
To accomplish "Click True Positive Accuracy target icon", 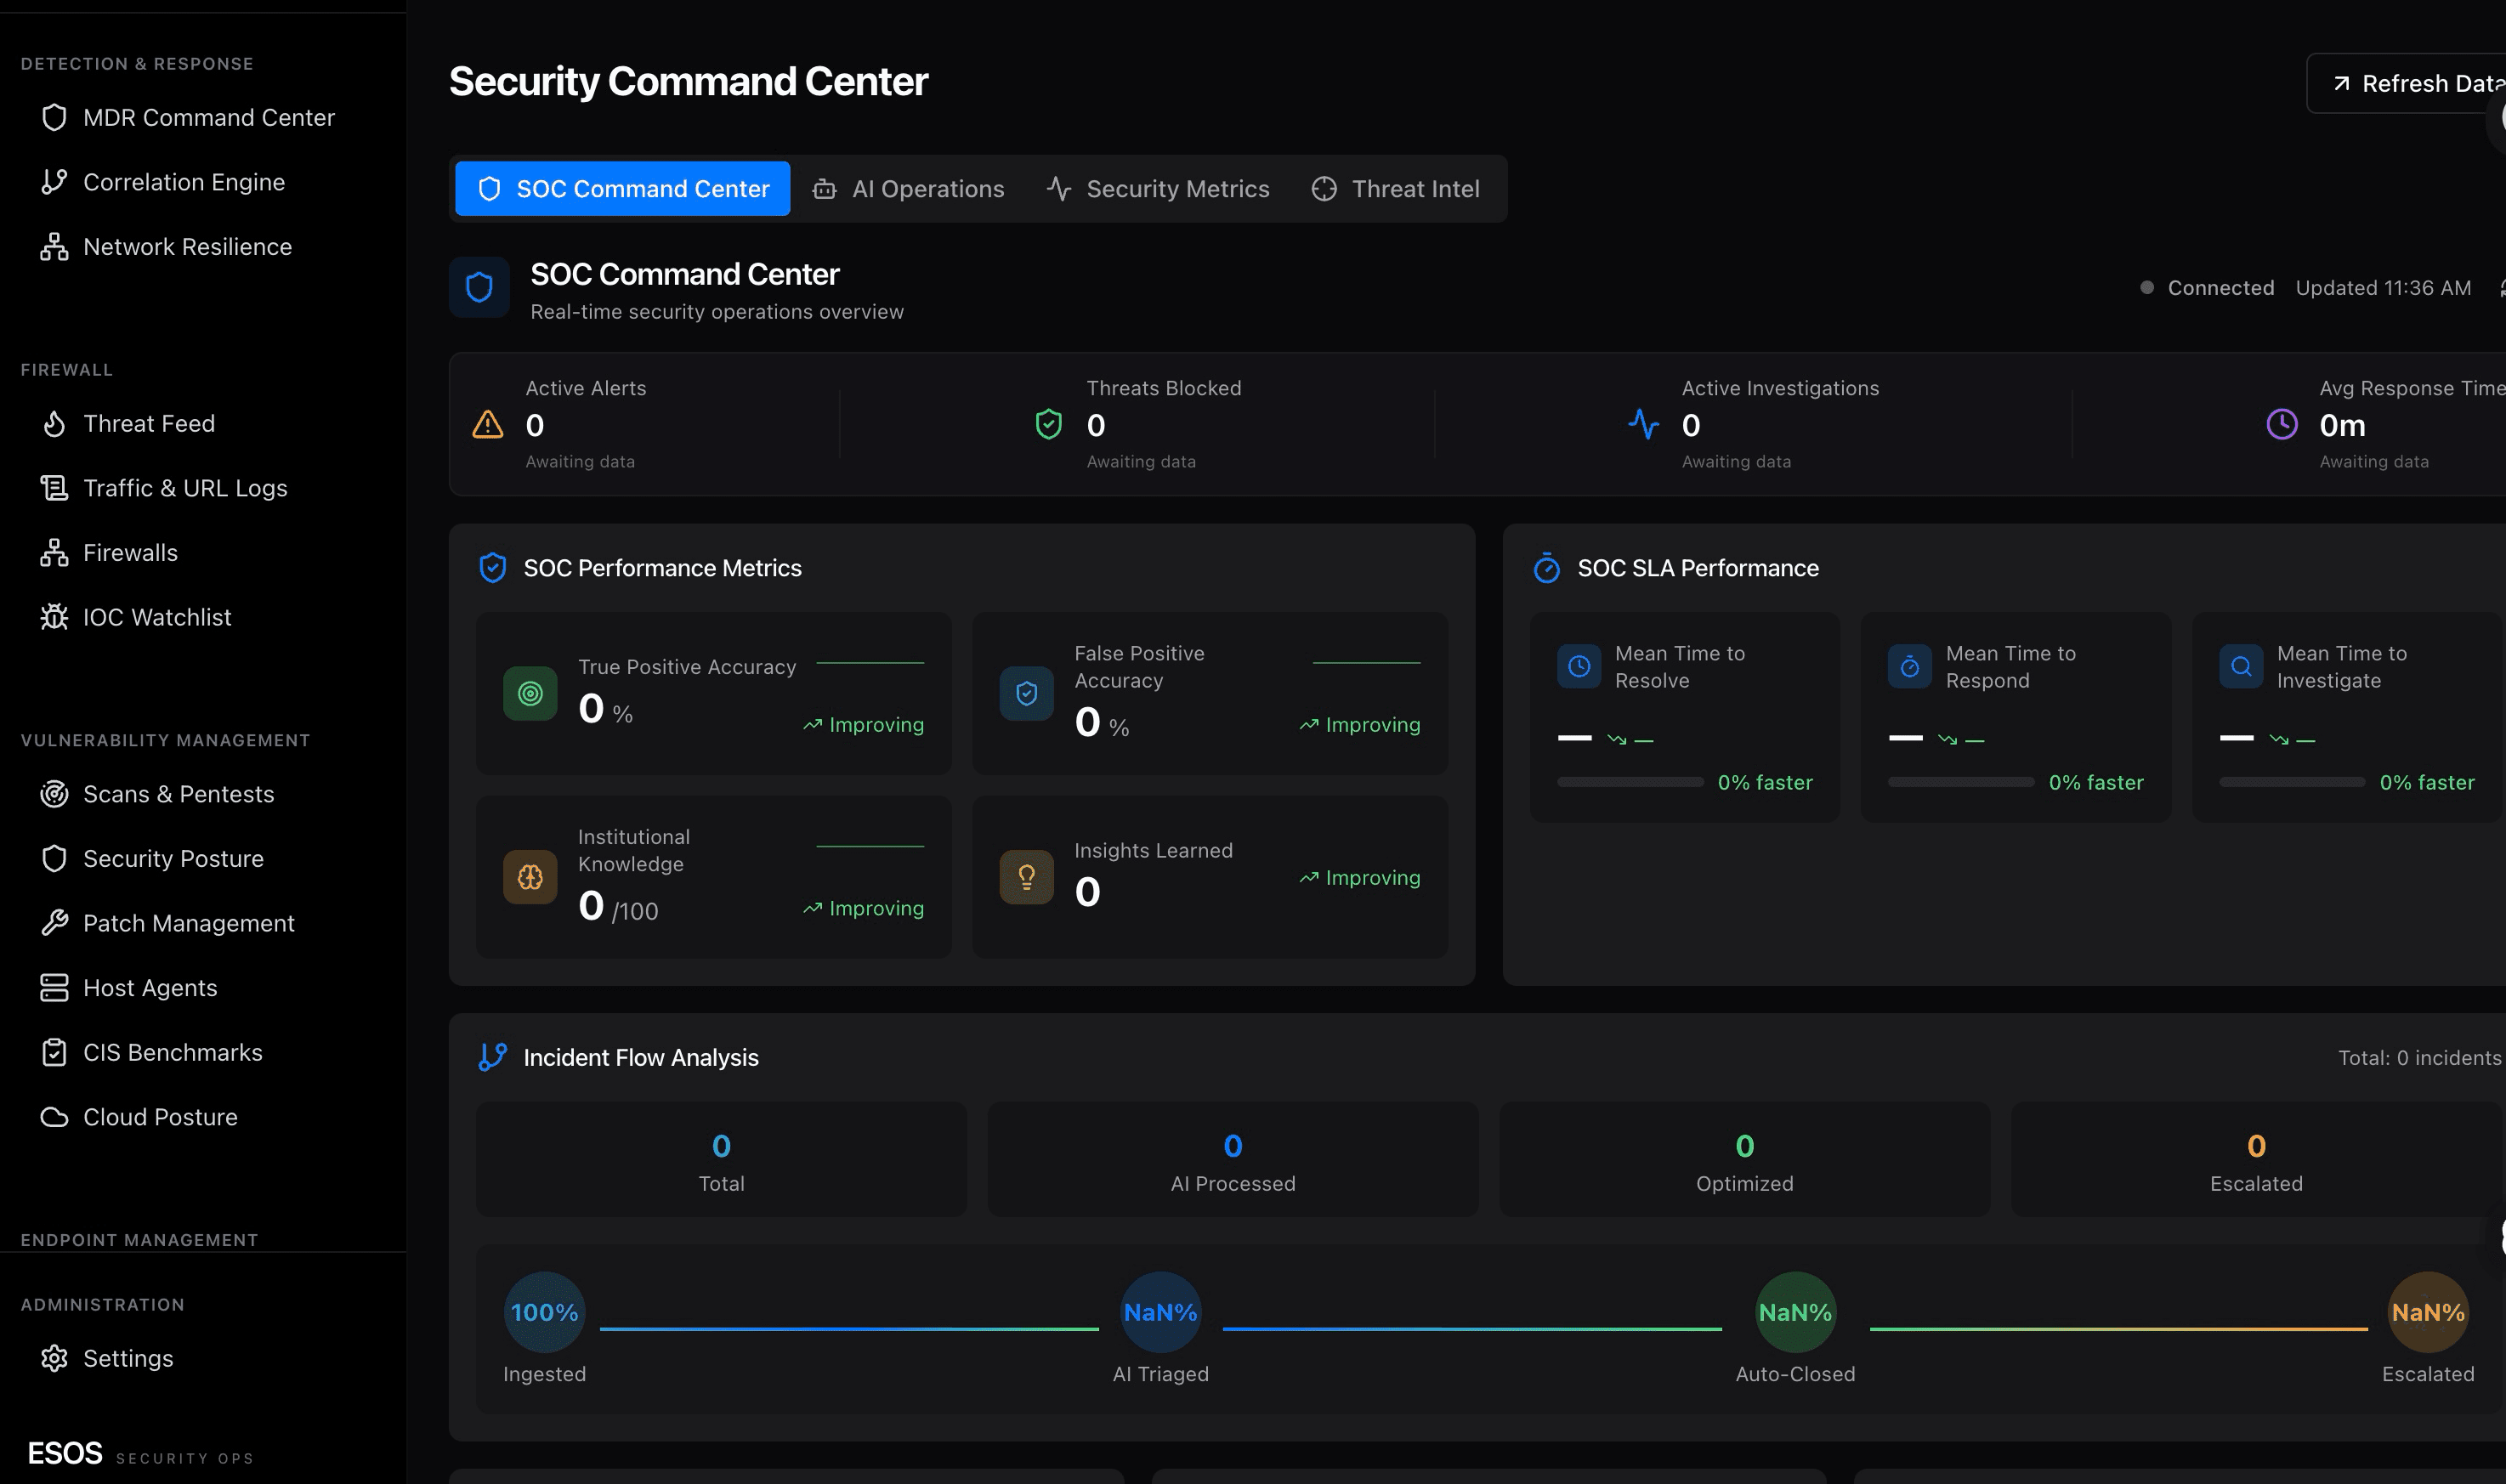I will click(x=530, y=693).
